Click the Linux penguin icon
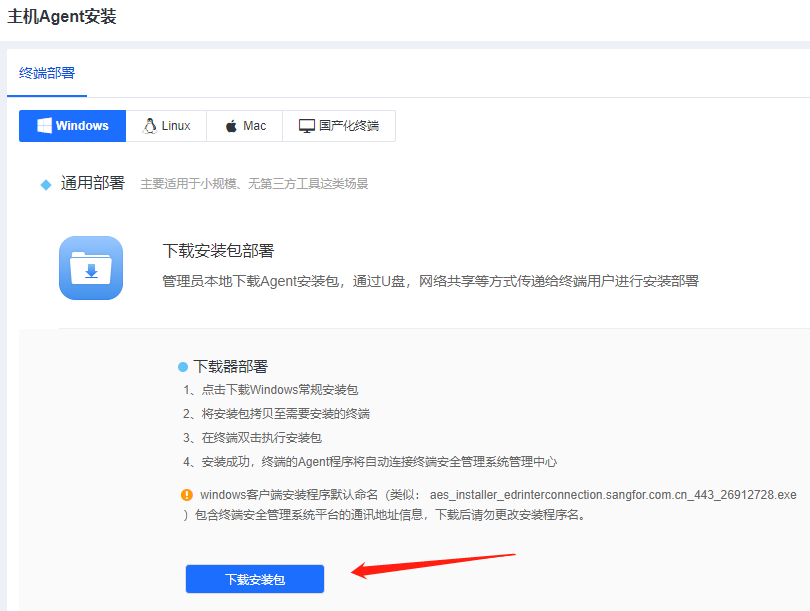Image resolution: width=810 pixels, height=611 pixels. (148, 125)
